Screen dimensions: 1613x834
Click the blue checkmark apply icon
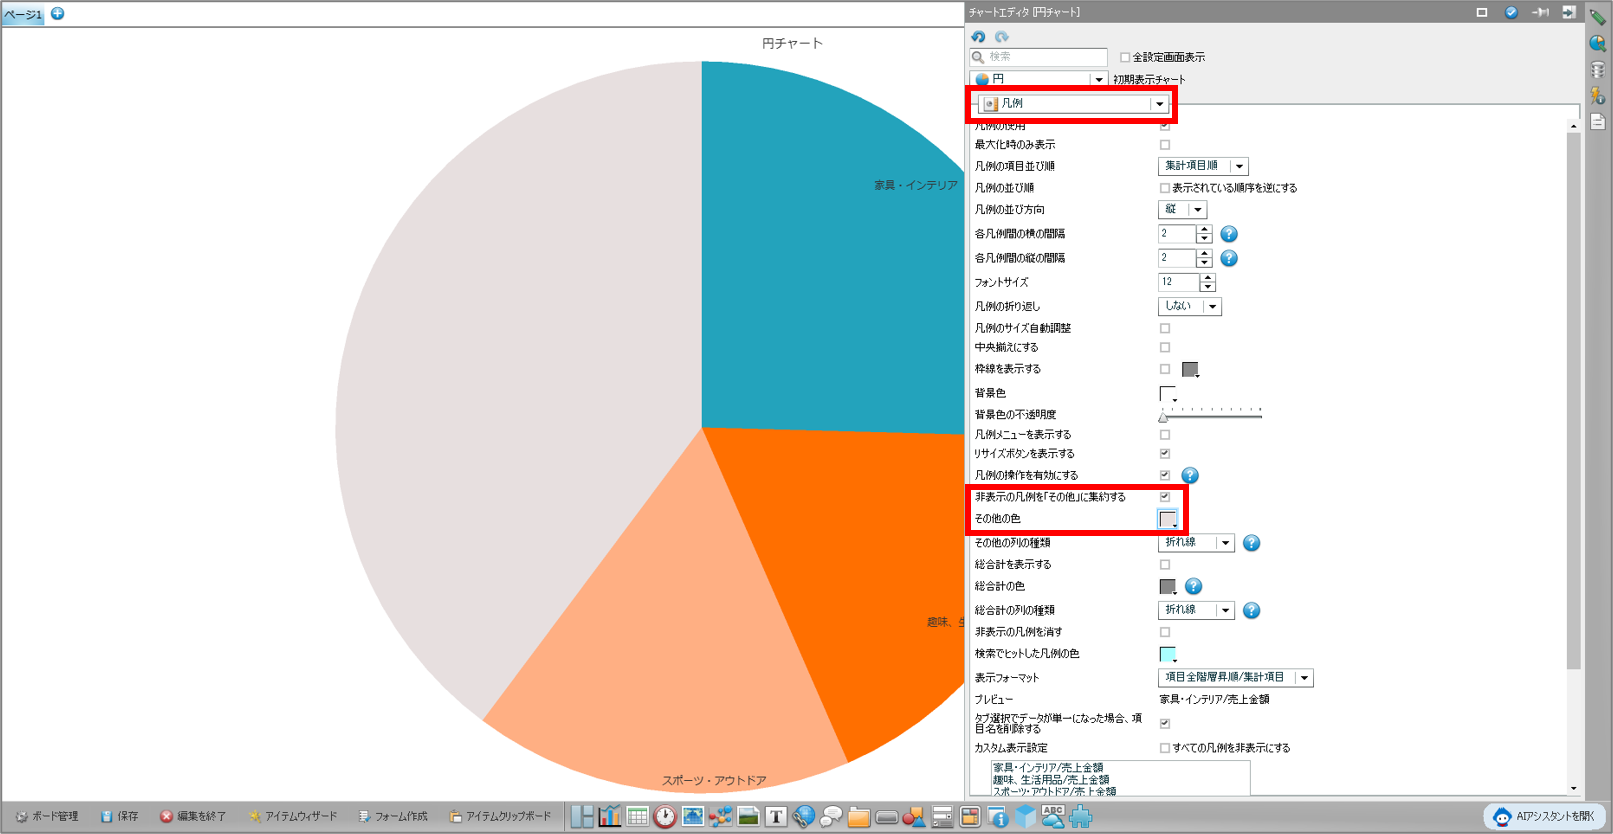point(1511,12)
